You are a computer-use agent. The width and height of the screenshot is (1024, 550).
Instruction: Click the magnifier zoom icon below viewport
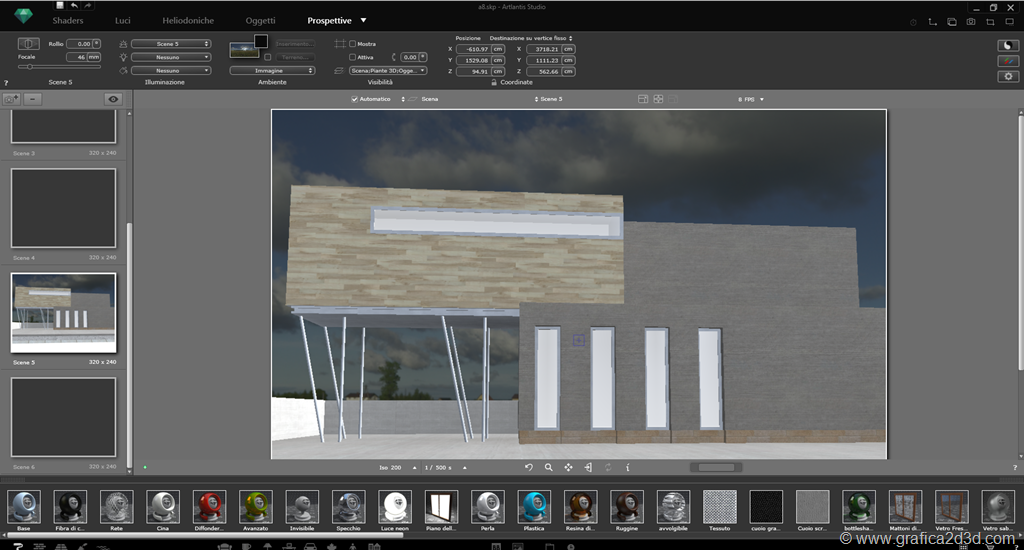click(549, 467)
